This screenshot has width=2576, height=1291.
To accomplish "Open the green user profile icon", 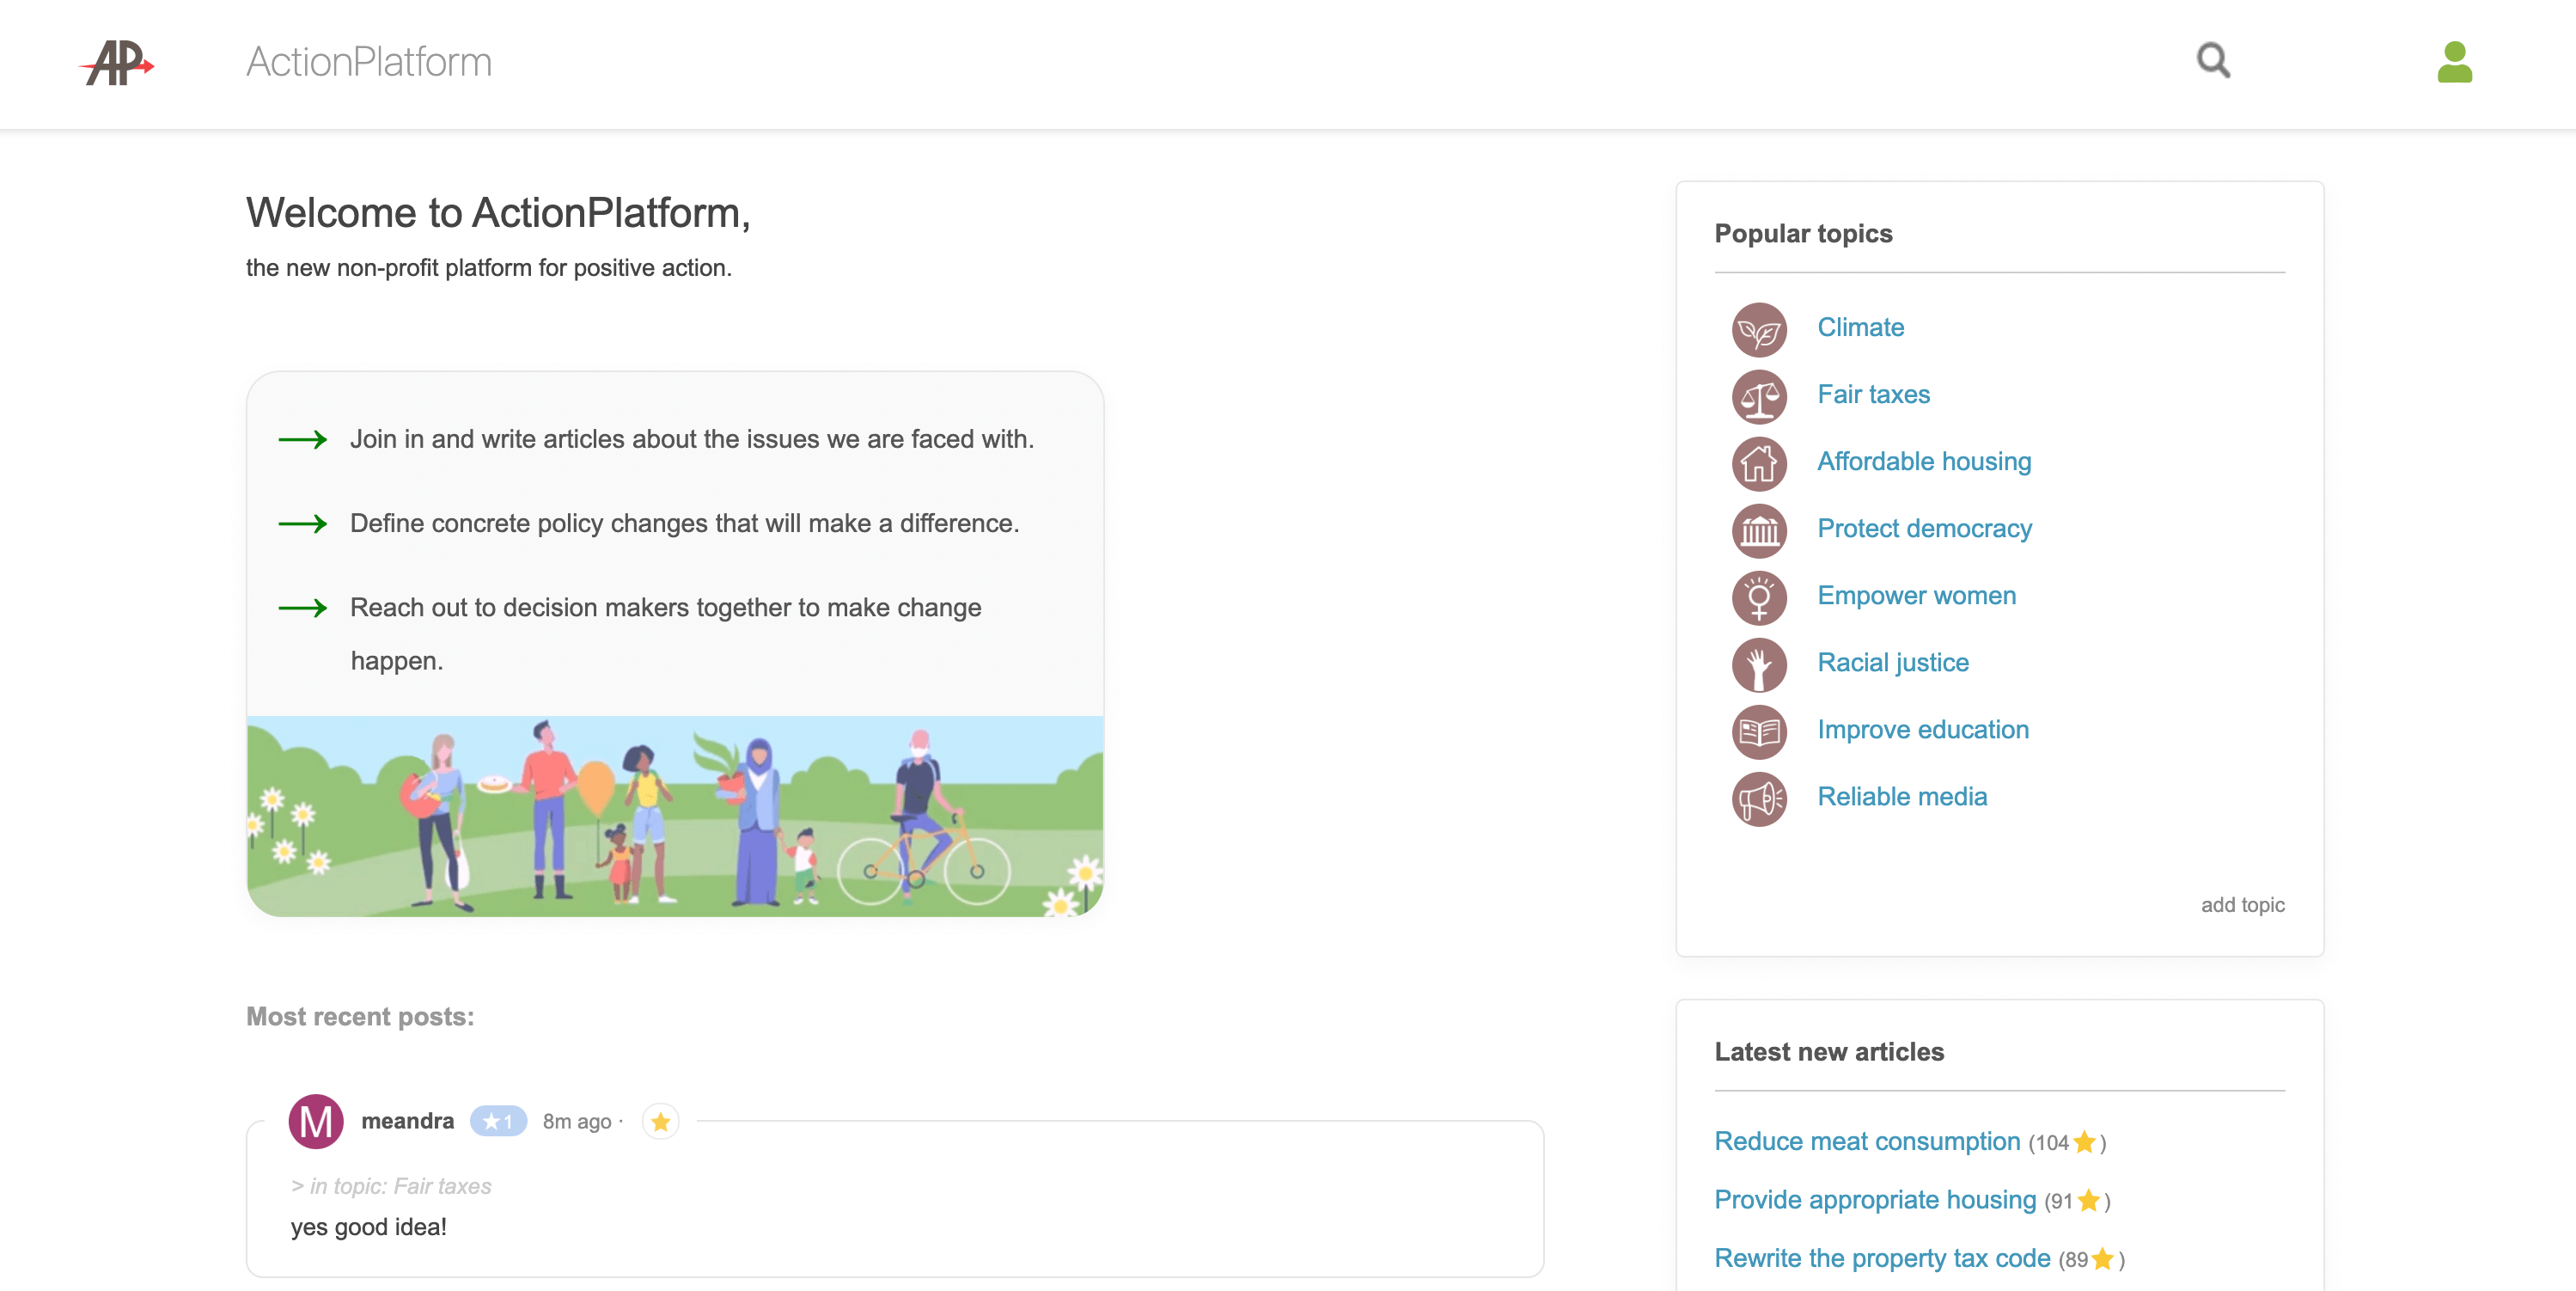I will pyautogui.click(x=2454, y=62).
